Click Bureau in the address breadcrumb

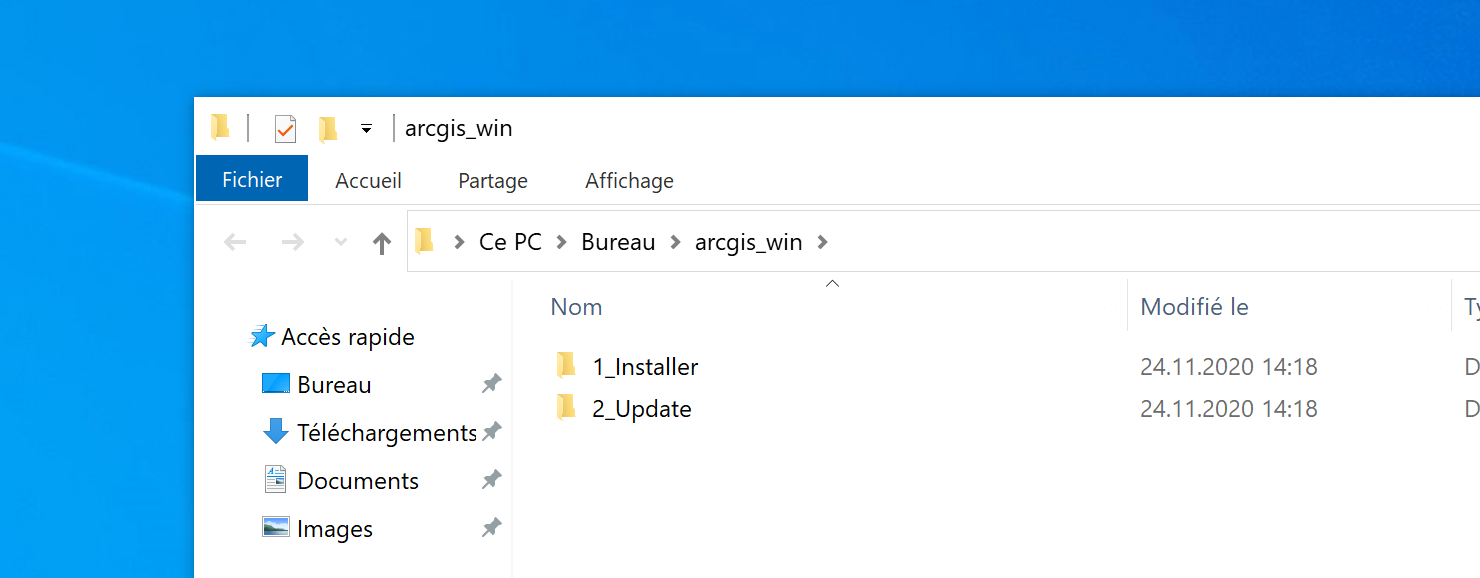tap(618, 242)
